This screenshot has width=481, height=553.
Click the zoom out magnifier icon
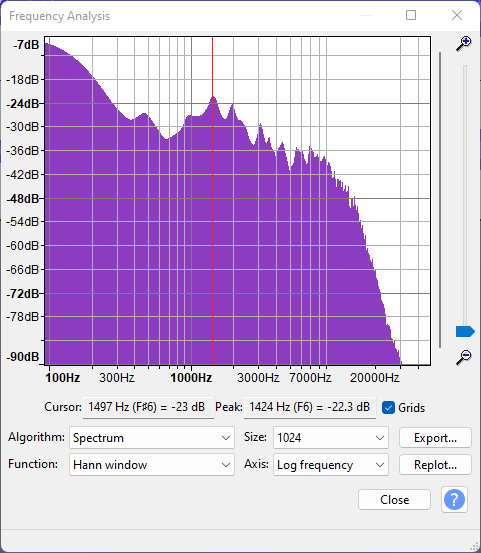pyautogui.click(x=463, y=357)
